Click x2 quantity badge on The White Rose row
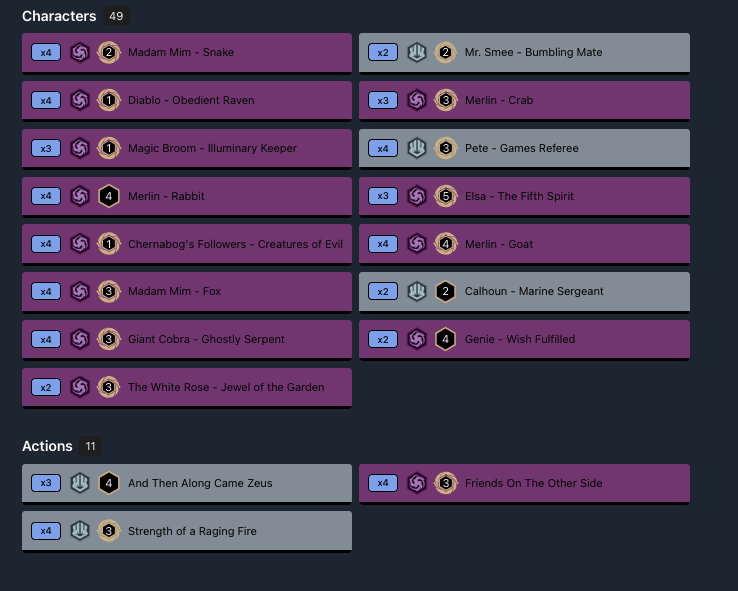 (x=46, y=387)
